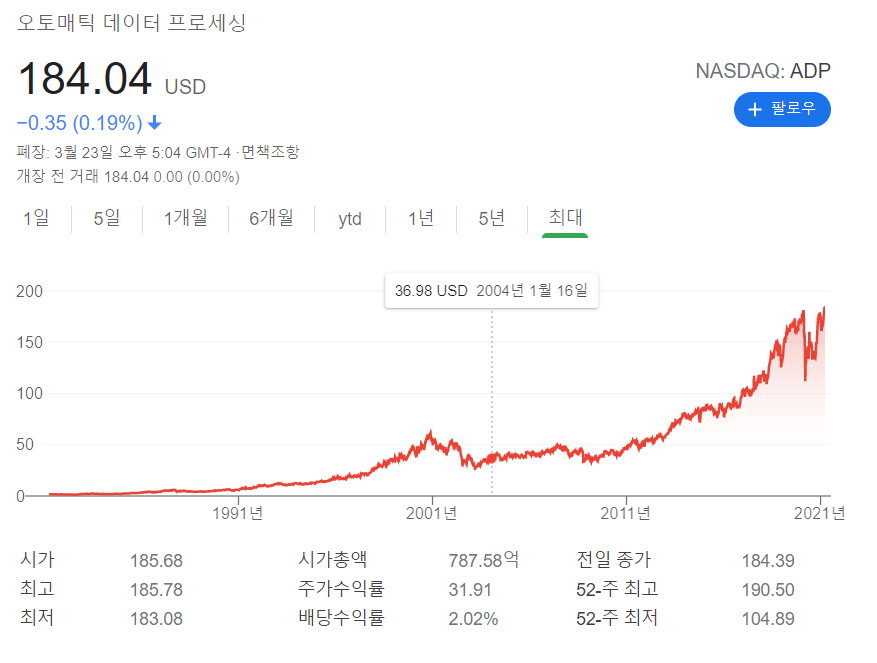Image resolution: width=877 pixels, height=663 pixels.
Task: Click the blue downward arrow beside the price change
Action: coord(157,122)
